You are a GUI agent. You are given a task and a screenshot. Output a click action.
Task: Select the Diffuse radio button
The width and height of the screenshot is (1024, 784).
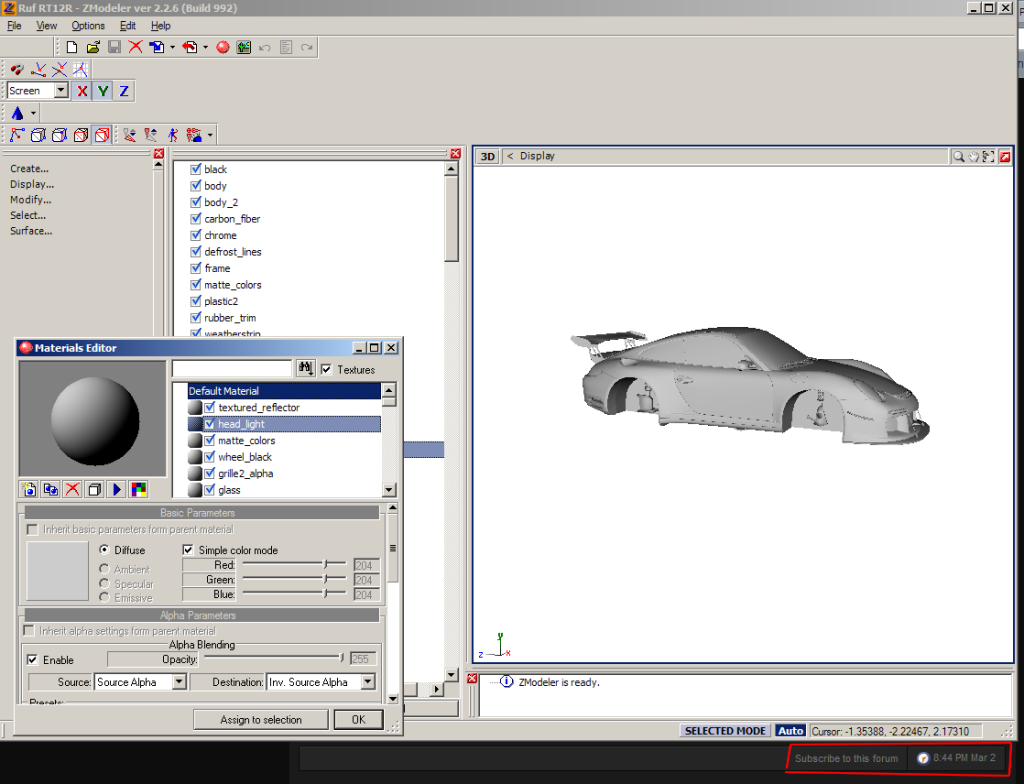pos(104,550)
